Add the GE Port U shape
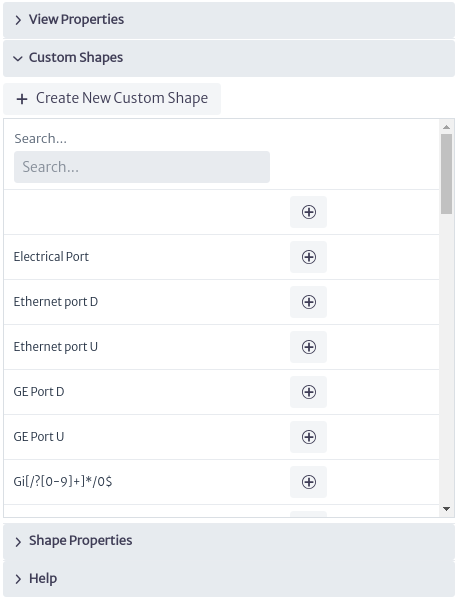Screen dimensions: 458x597 [308, 437]
